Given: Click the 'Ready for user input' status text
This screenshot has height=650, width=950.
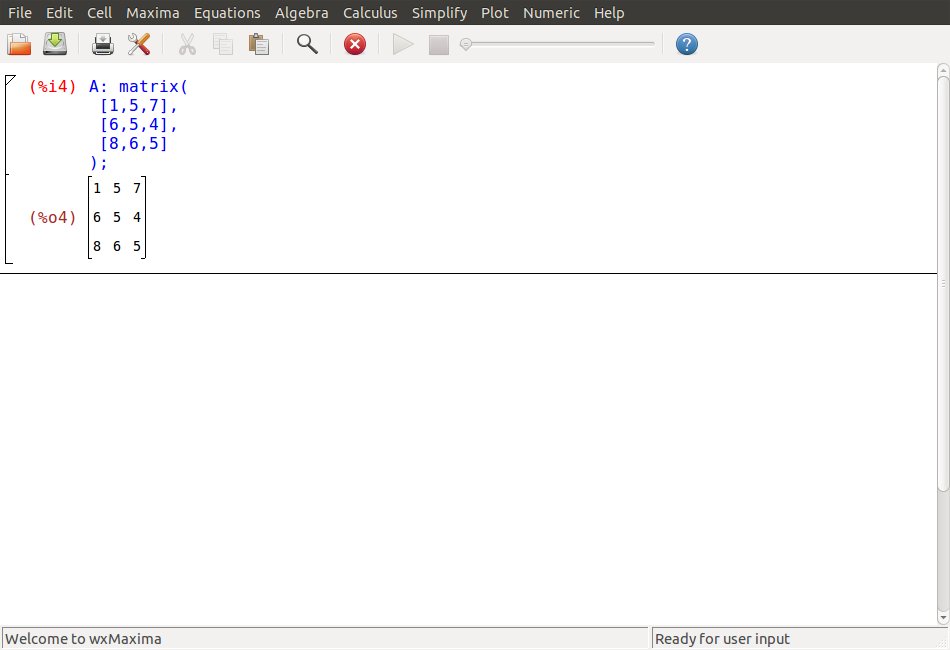Looking at the screenshot, I should click(722, 639).
